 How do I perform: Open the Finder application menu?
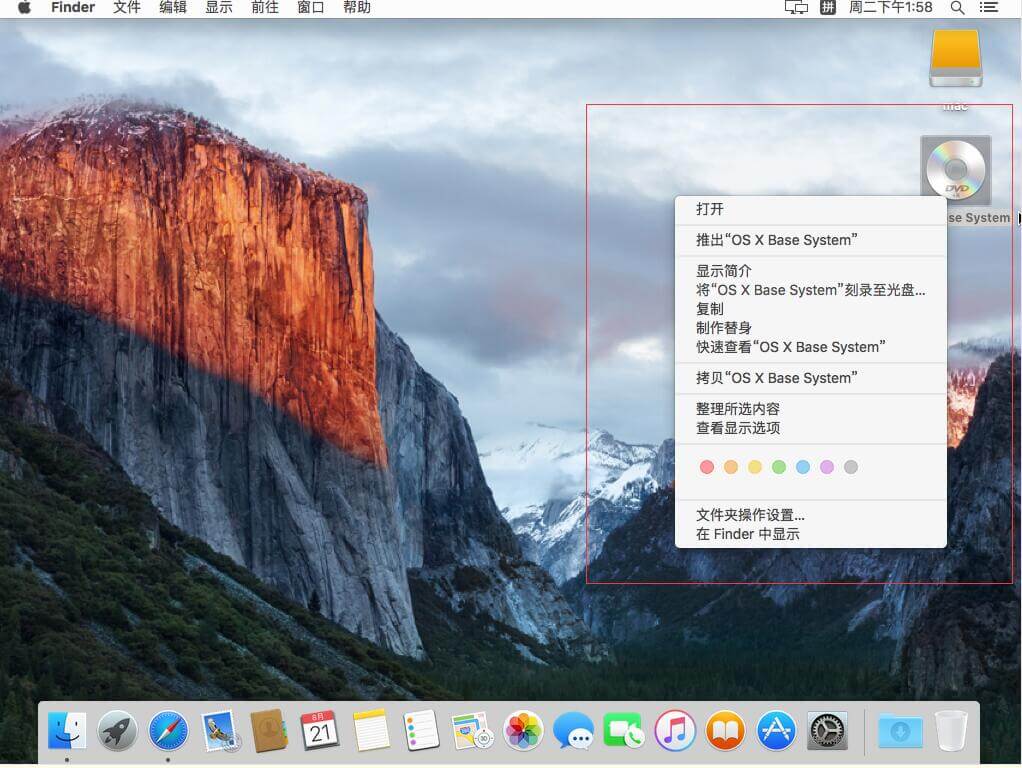click(x=73, y=8)
